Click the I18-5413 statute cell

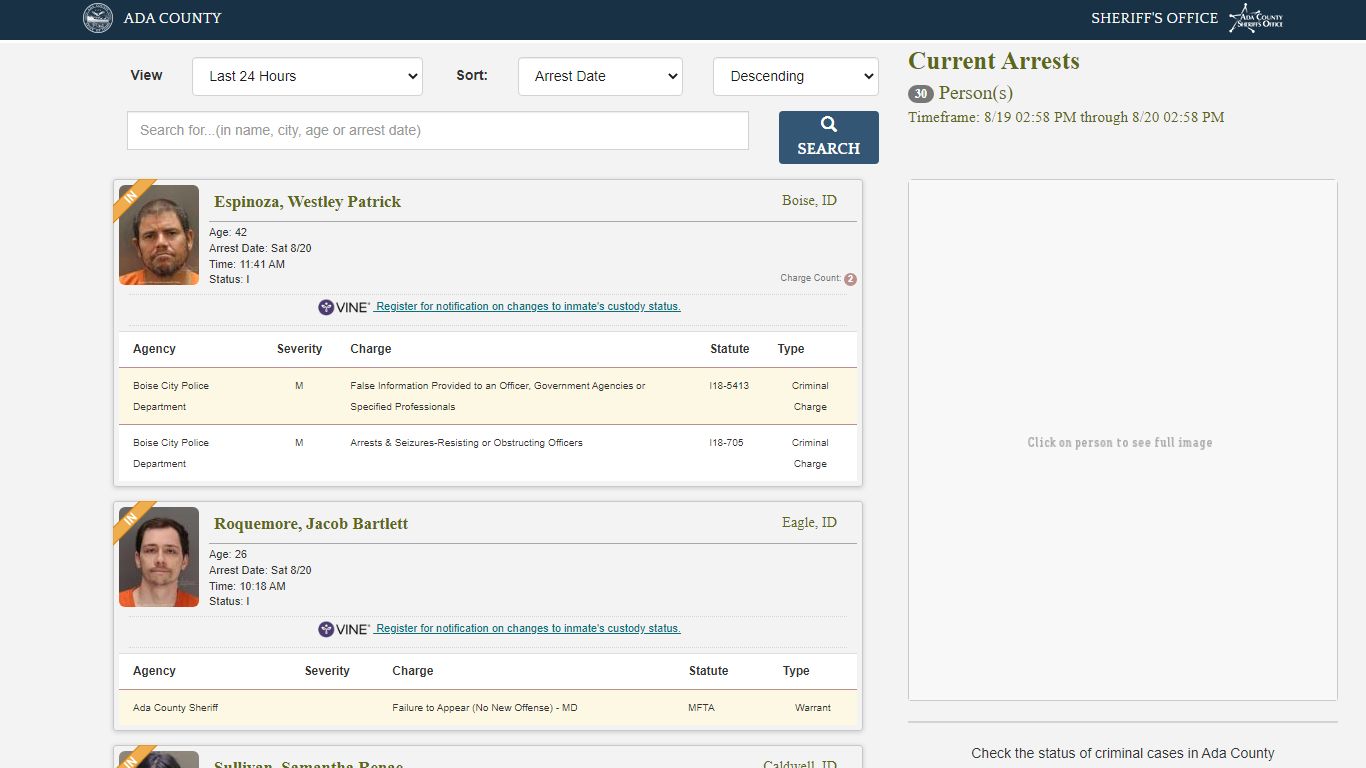coord(729,386)
